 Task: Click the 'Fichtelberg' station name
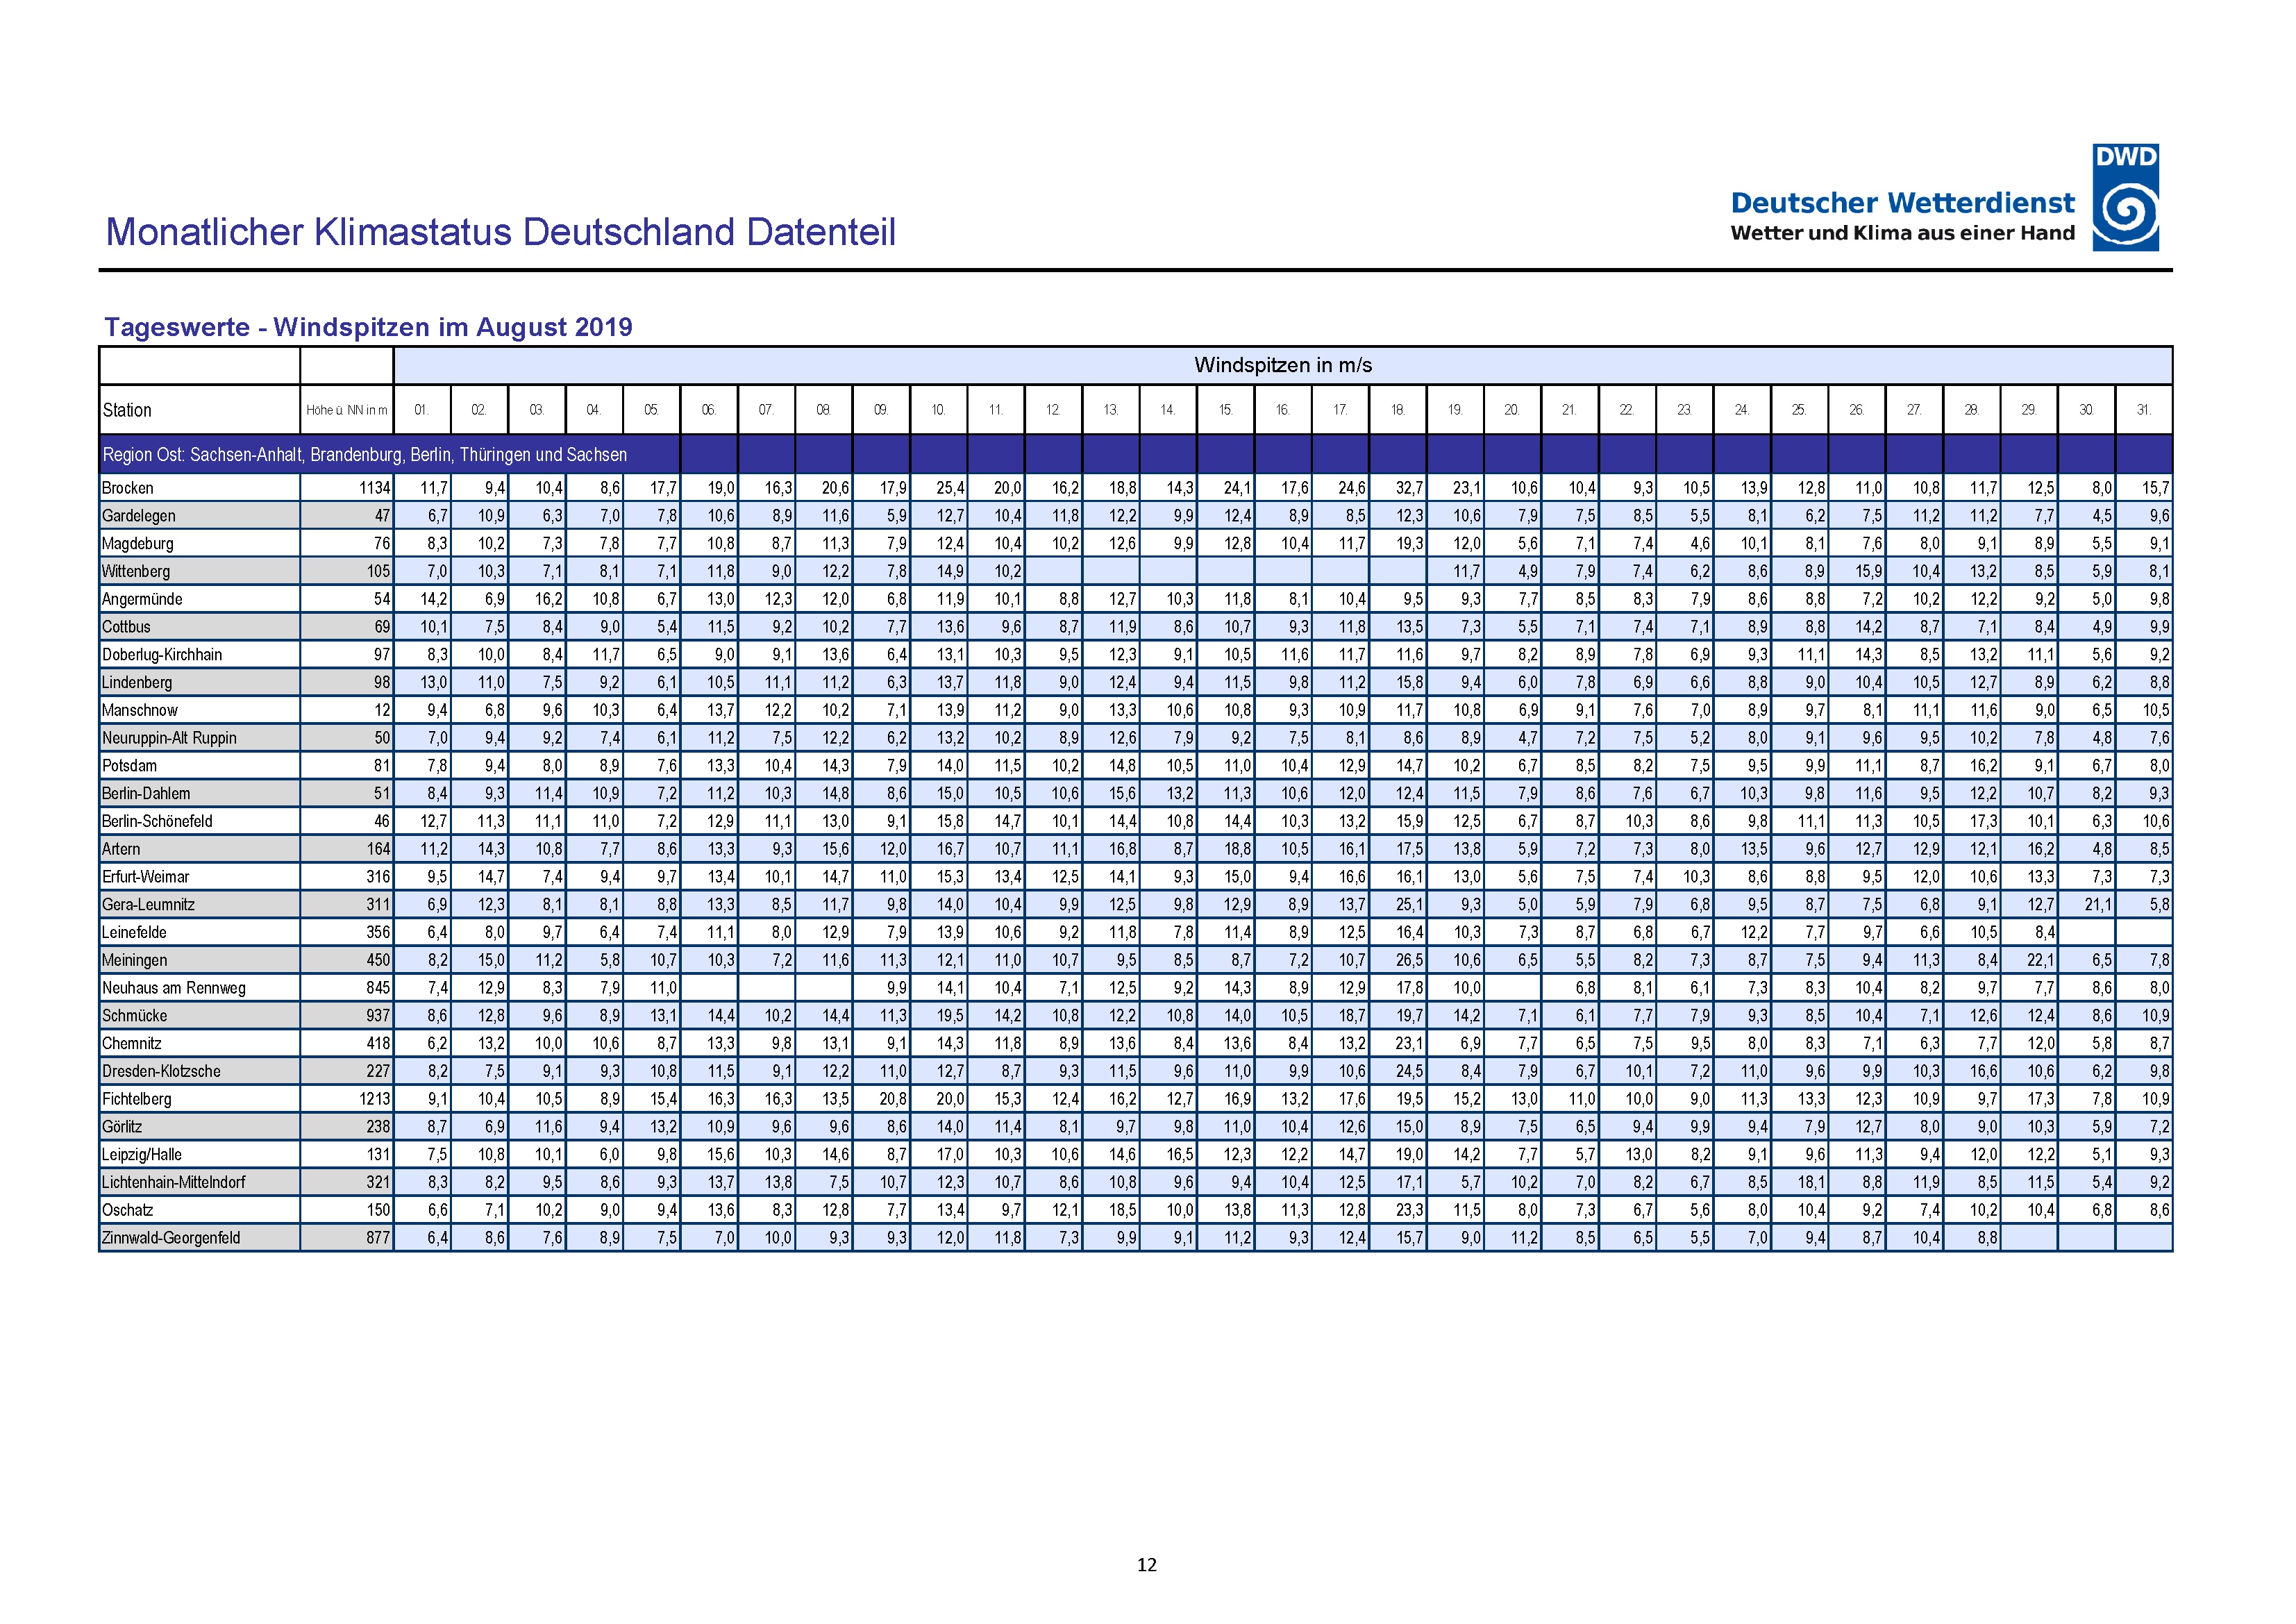[x=137, y=1099]
